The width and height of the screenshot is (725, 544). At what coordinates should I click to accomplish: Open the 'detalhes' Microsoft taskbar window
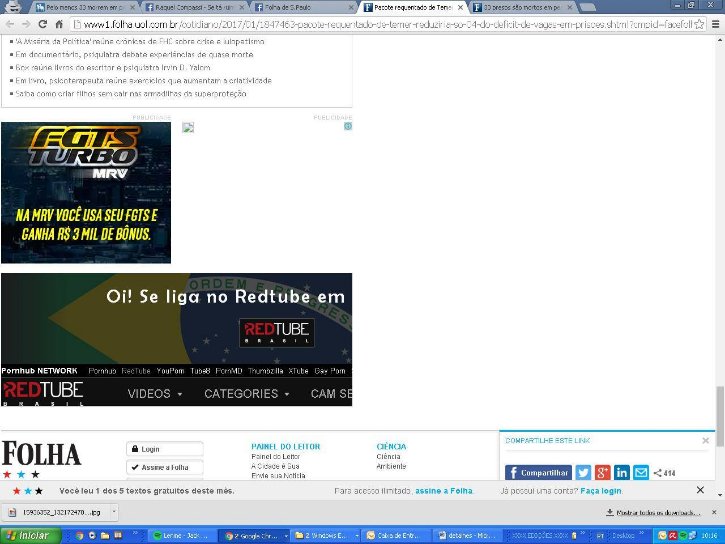pos(468,536)
